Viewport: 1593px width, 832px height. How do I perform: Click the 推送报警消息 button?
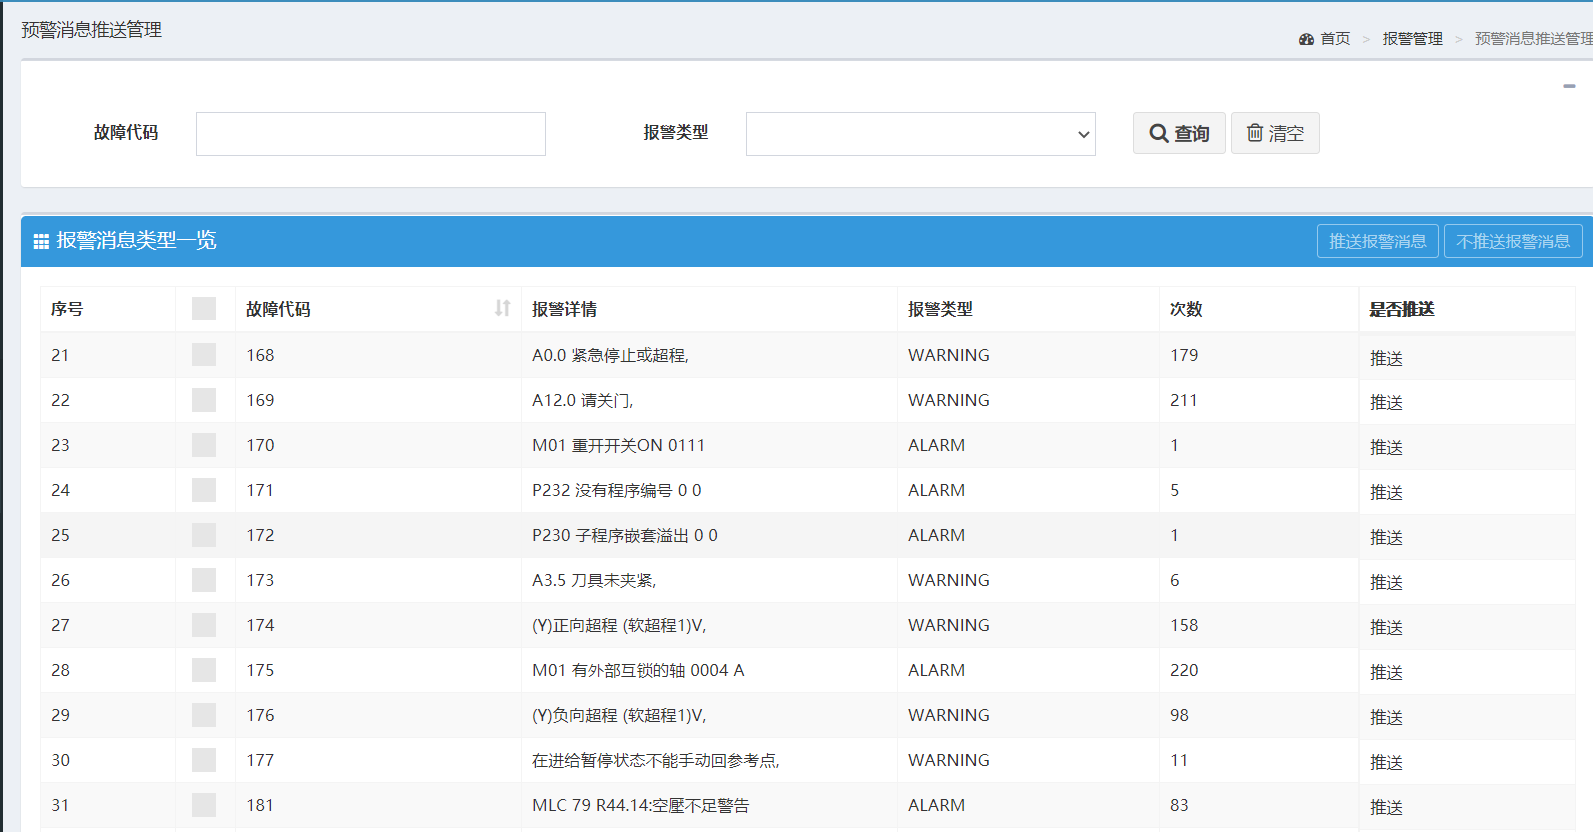pos(1378,241)
